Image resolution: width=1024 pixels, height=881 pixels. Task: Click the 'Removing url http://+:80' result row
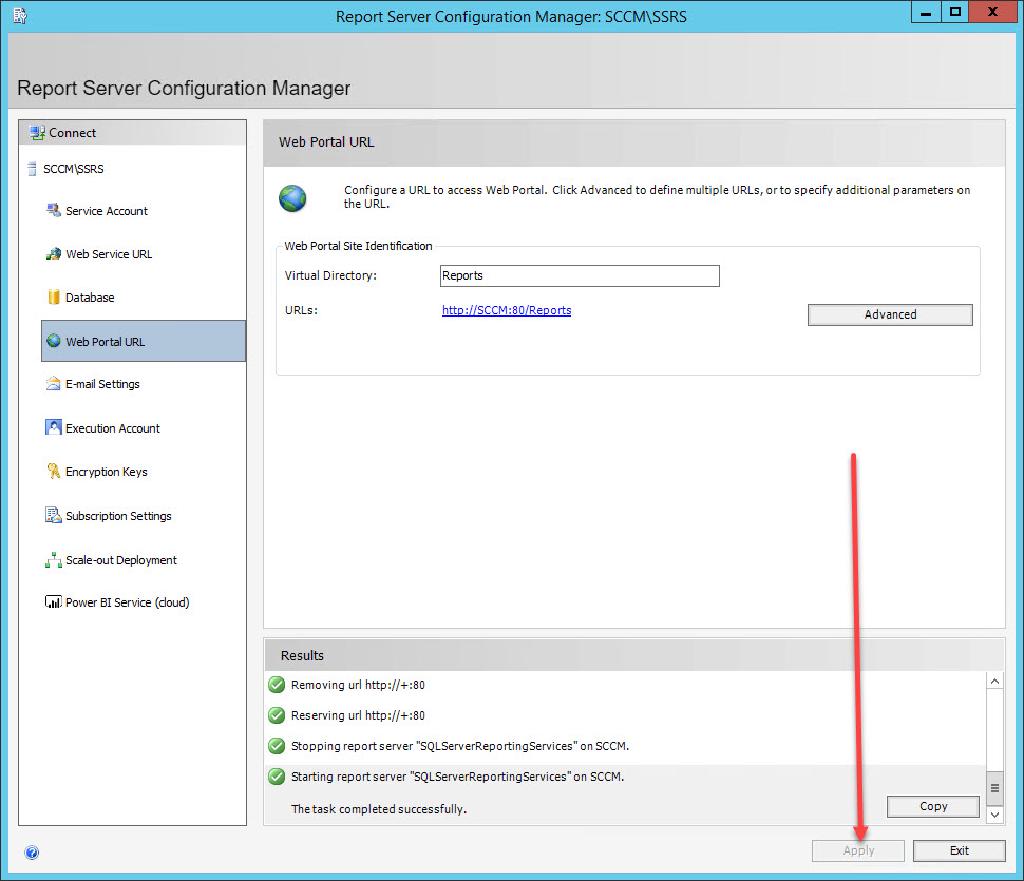coord(626,684)
